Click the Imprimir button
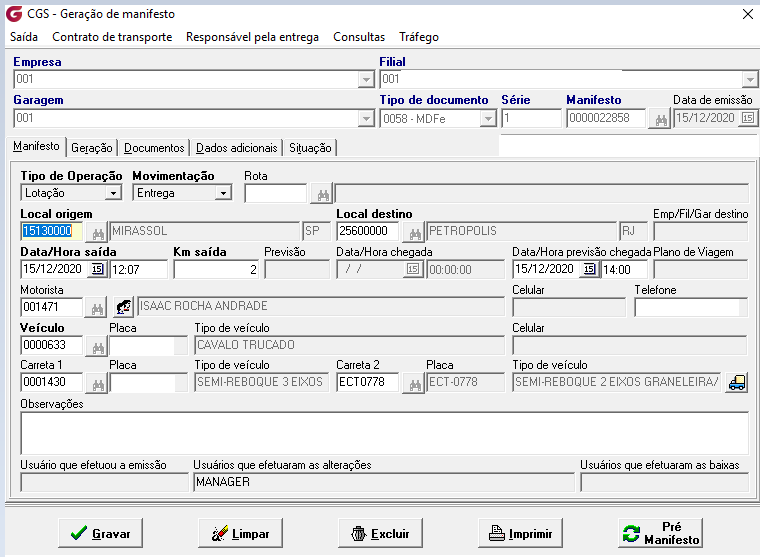The image size is (760, 557). tap(521, 533)
